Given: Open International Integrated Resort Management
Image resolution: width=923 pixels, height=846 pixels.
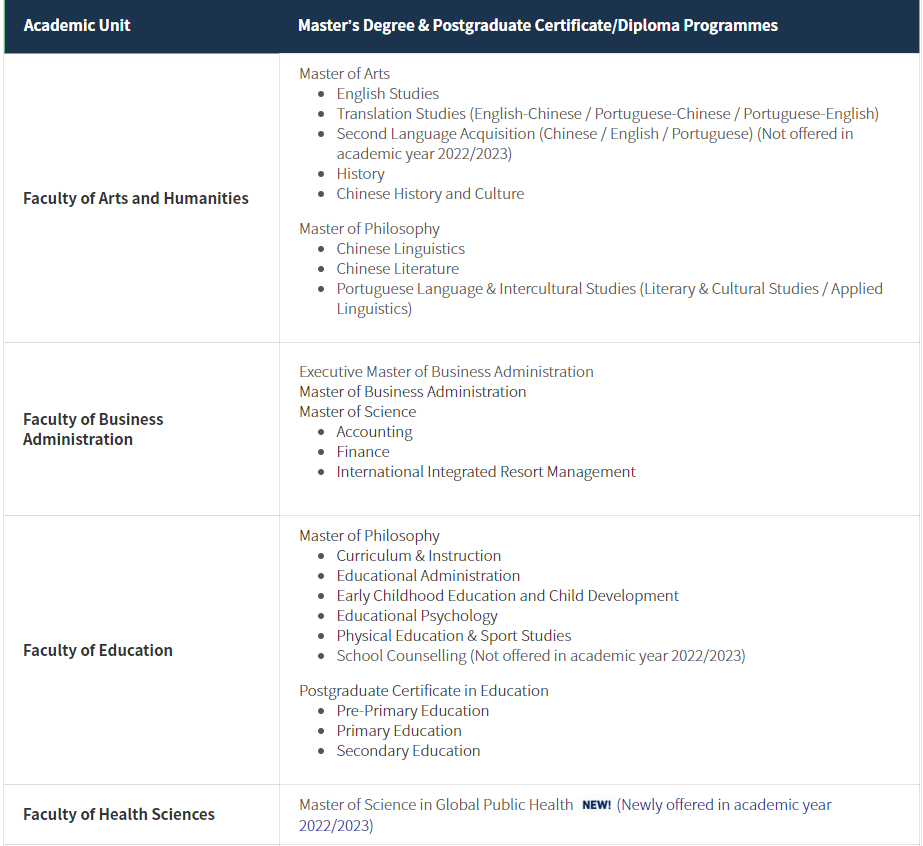Looking at the screenshot, I should click(x=486, y=471).
